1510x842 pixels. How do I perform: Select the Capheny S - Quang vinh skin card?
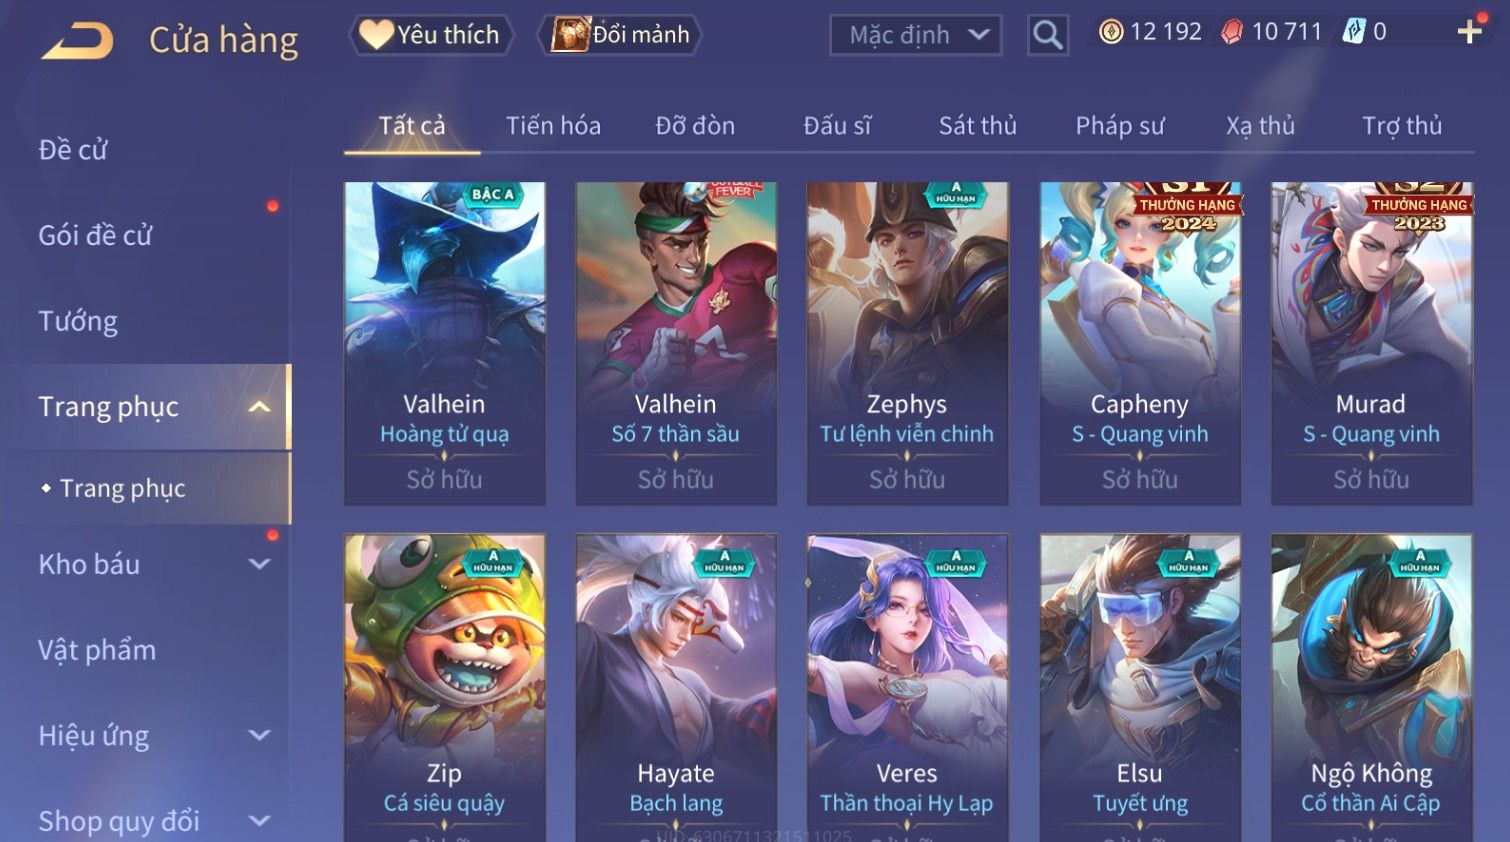click(x=1140, y=343)
